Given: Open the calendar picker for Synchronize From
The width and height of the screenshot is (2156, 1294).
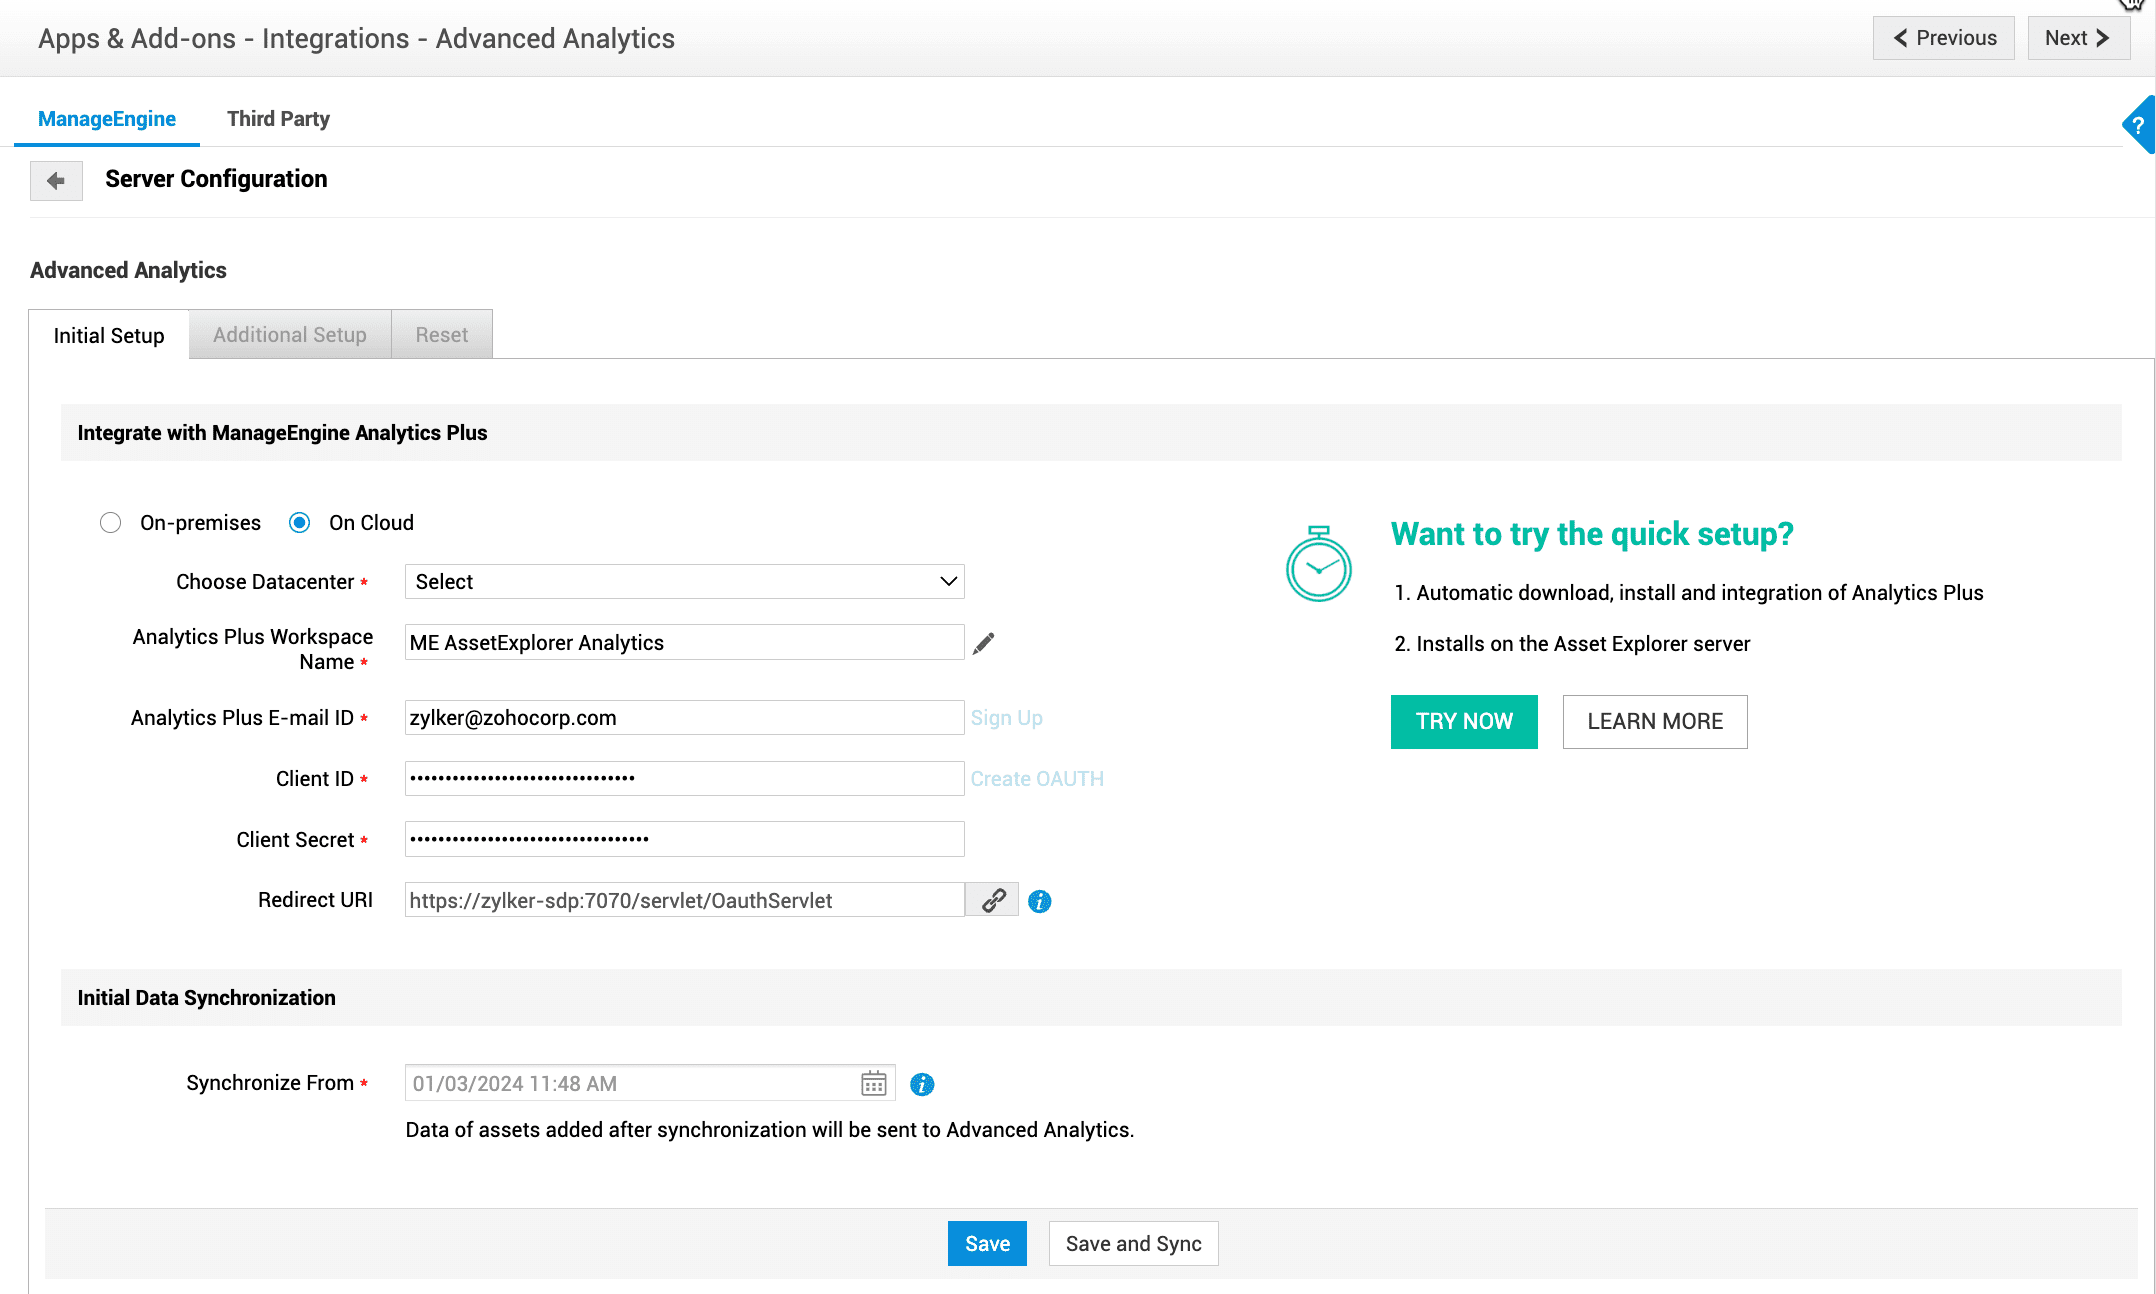Looking at the screenshot, I should pyautogui.click(x=873, y=1083).
